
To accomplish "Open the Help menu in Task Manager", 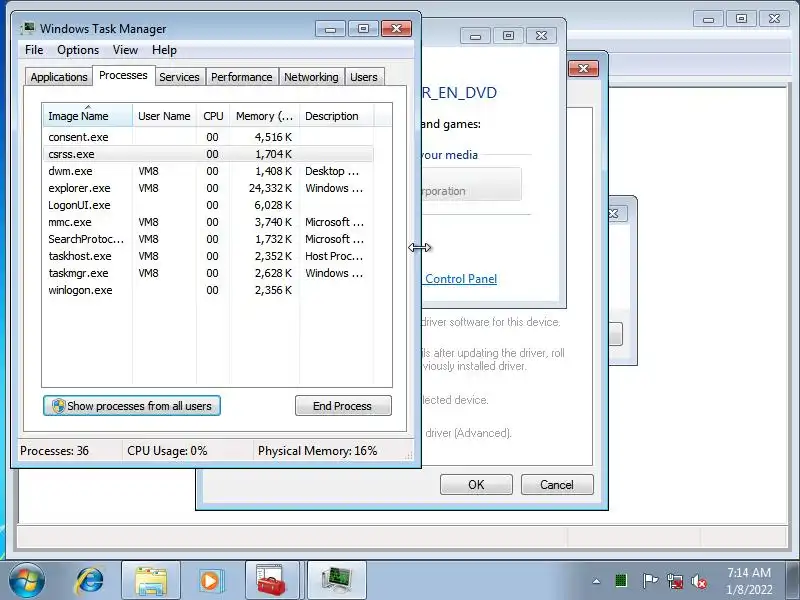I will (x=164, y=50).
